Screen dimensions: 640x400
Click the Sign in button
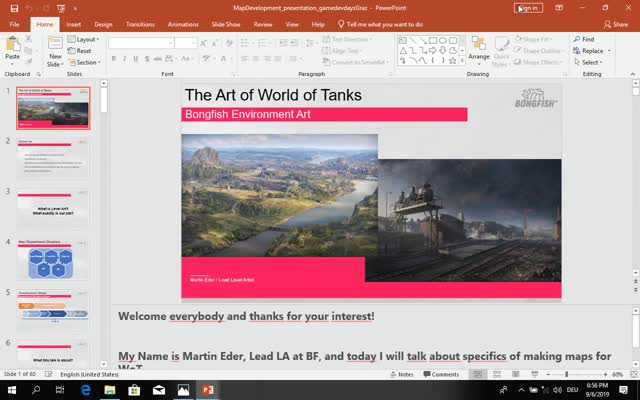pyautogui.click(x=528, y=8)
